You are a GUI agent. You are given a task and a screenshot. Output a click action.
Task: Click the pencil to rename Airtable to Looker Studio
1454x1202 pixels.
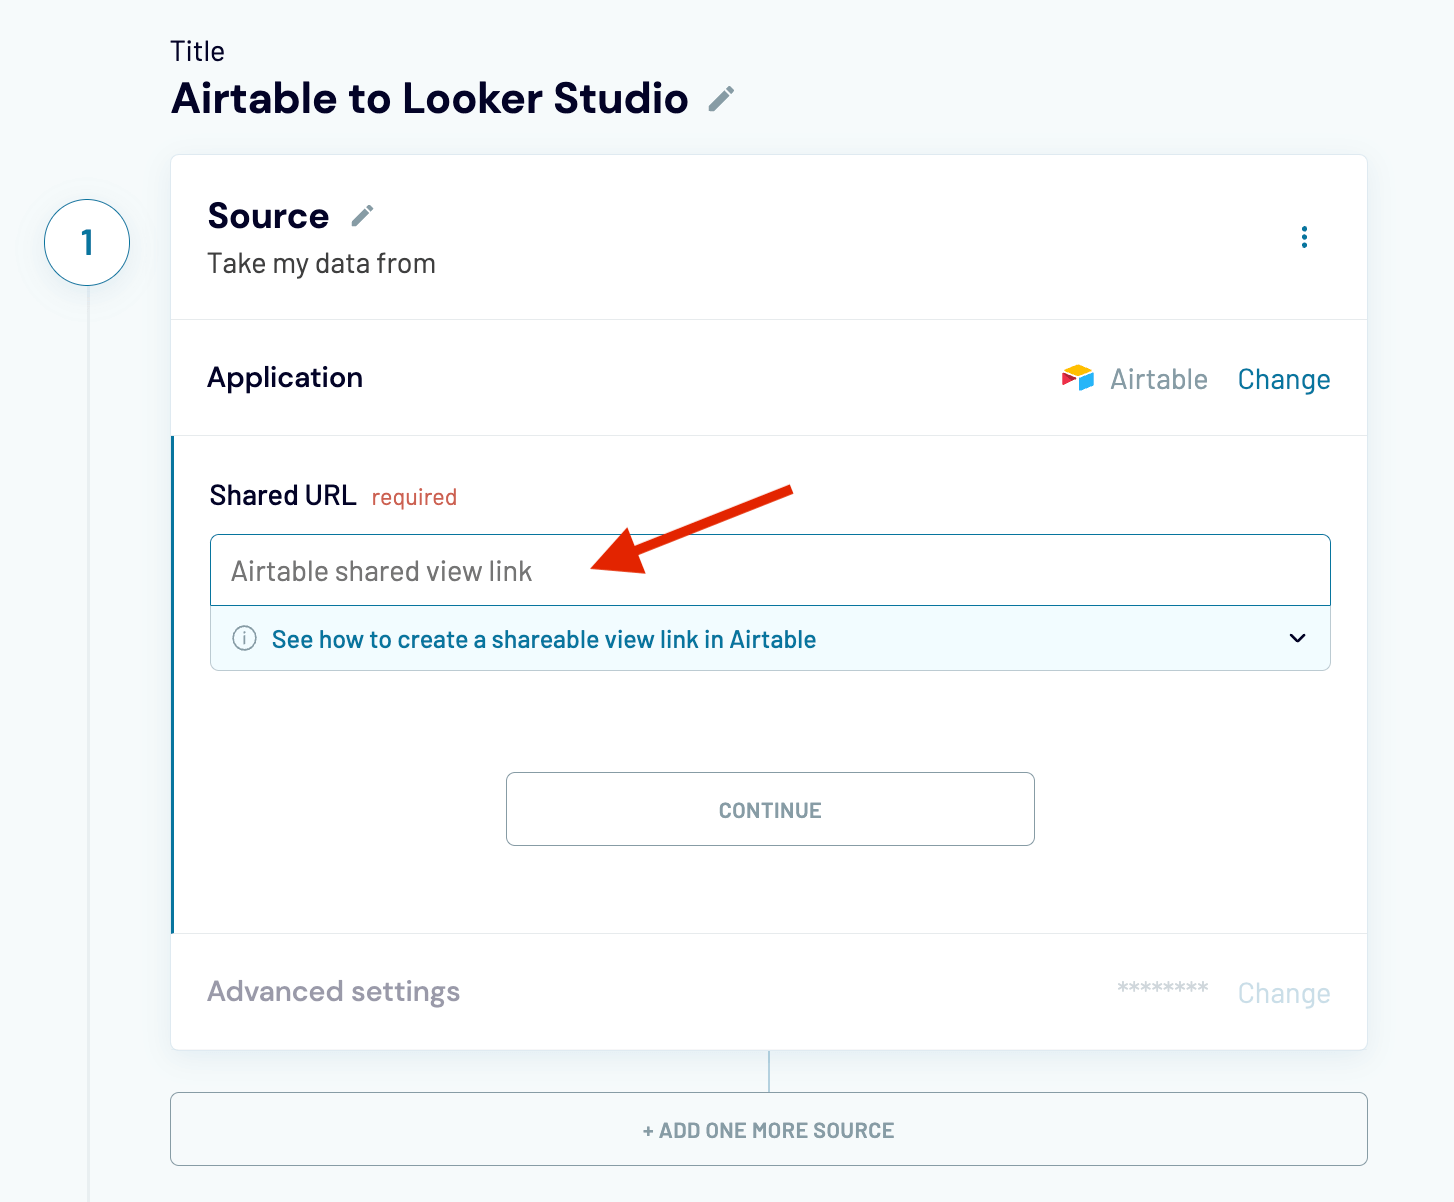(722, 98)
